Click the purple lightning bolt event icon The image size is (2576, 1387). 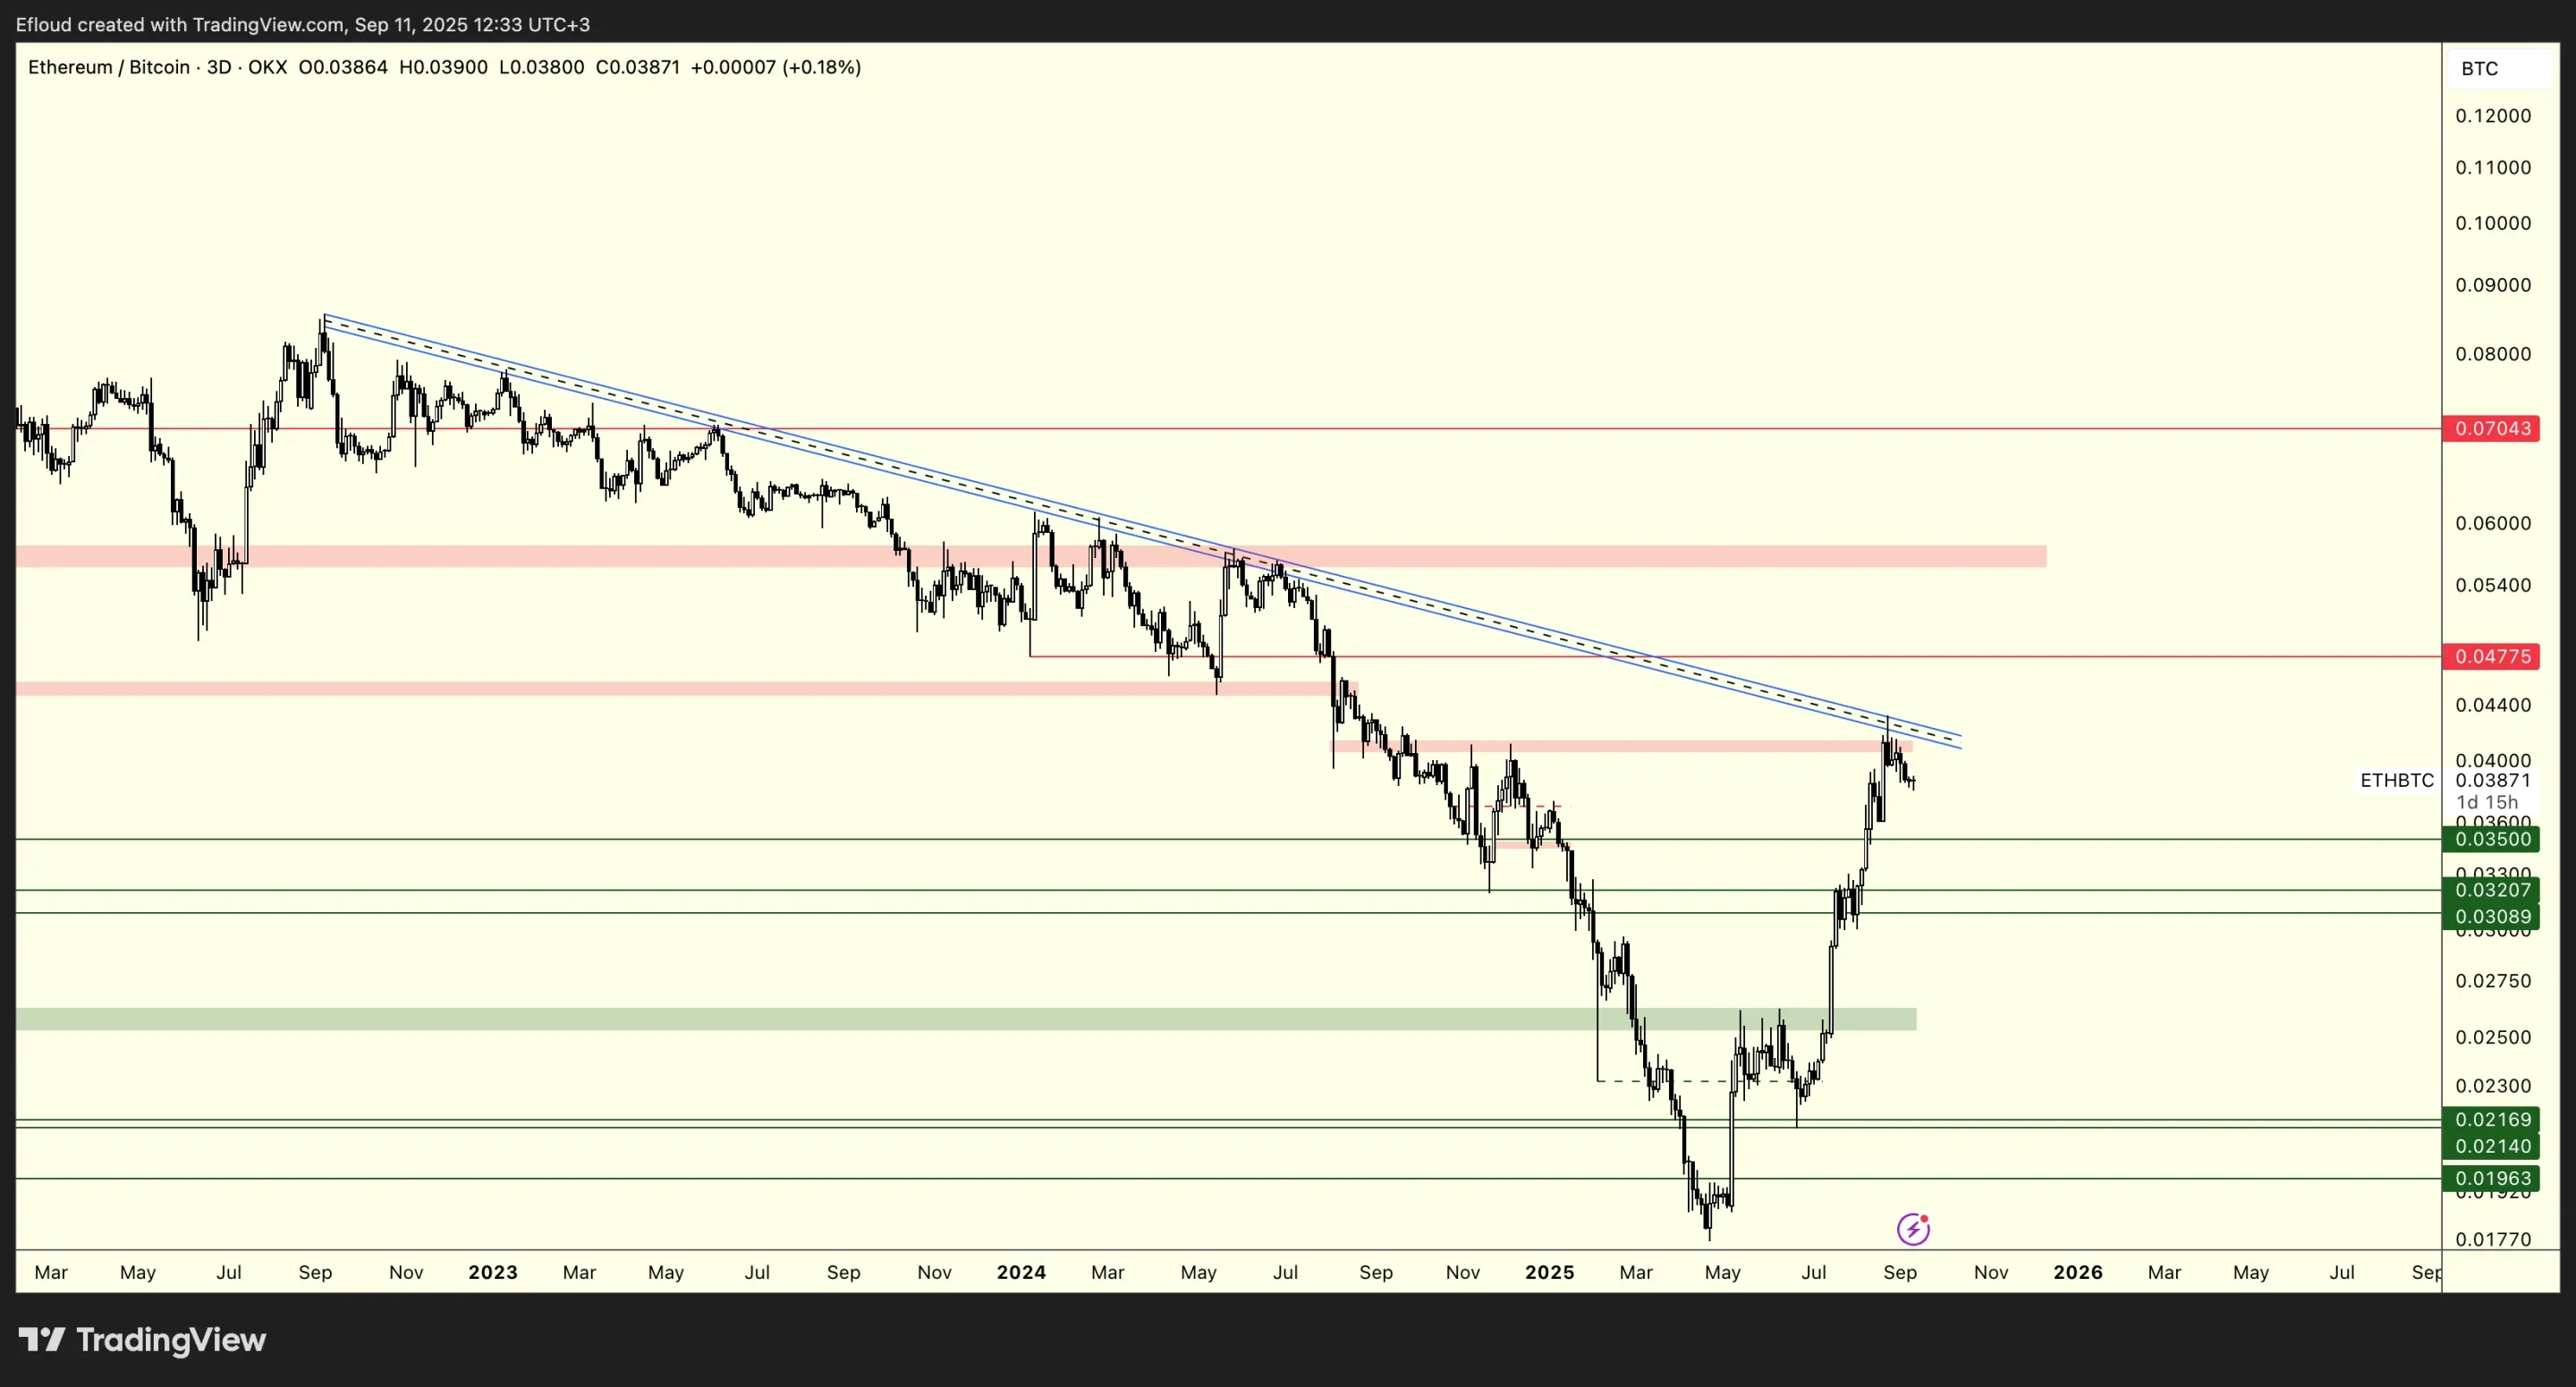coord(1912,1229)
